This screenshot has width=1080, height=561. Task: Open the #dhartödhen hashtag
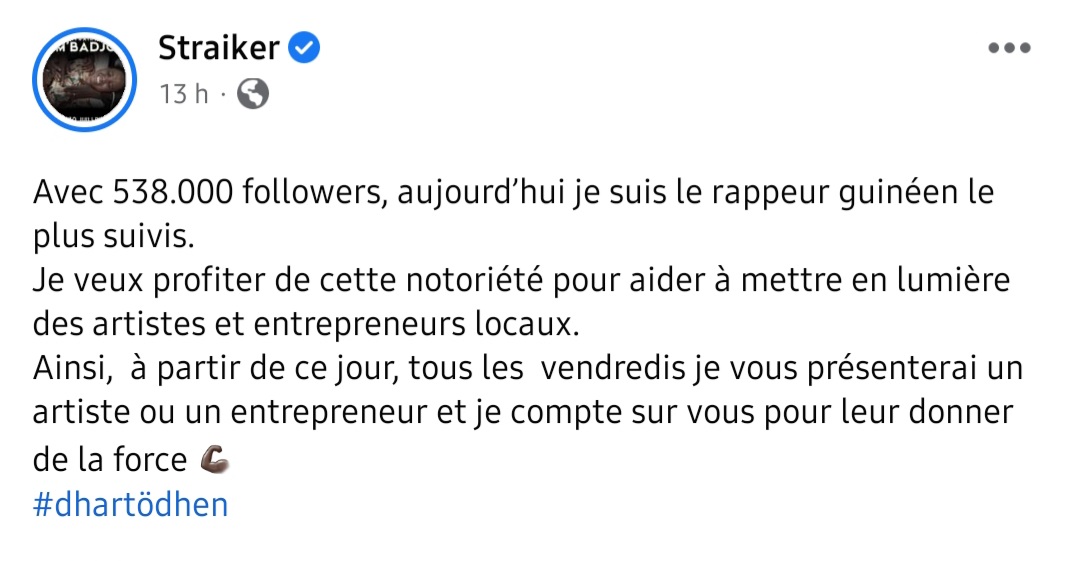coord(130,504)
